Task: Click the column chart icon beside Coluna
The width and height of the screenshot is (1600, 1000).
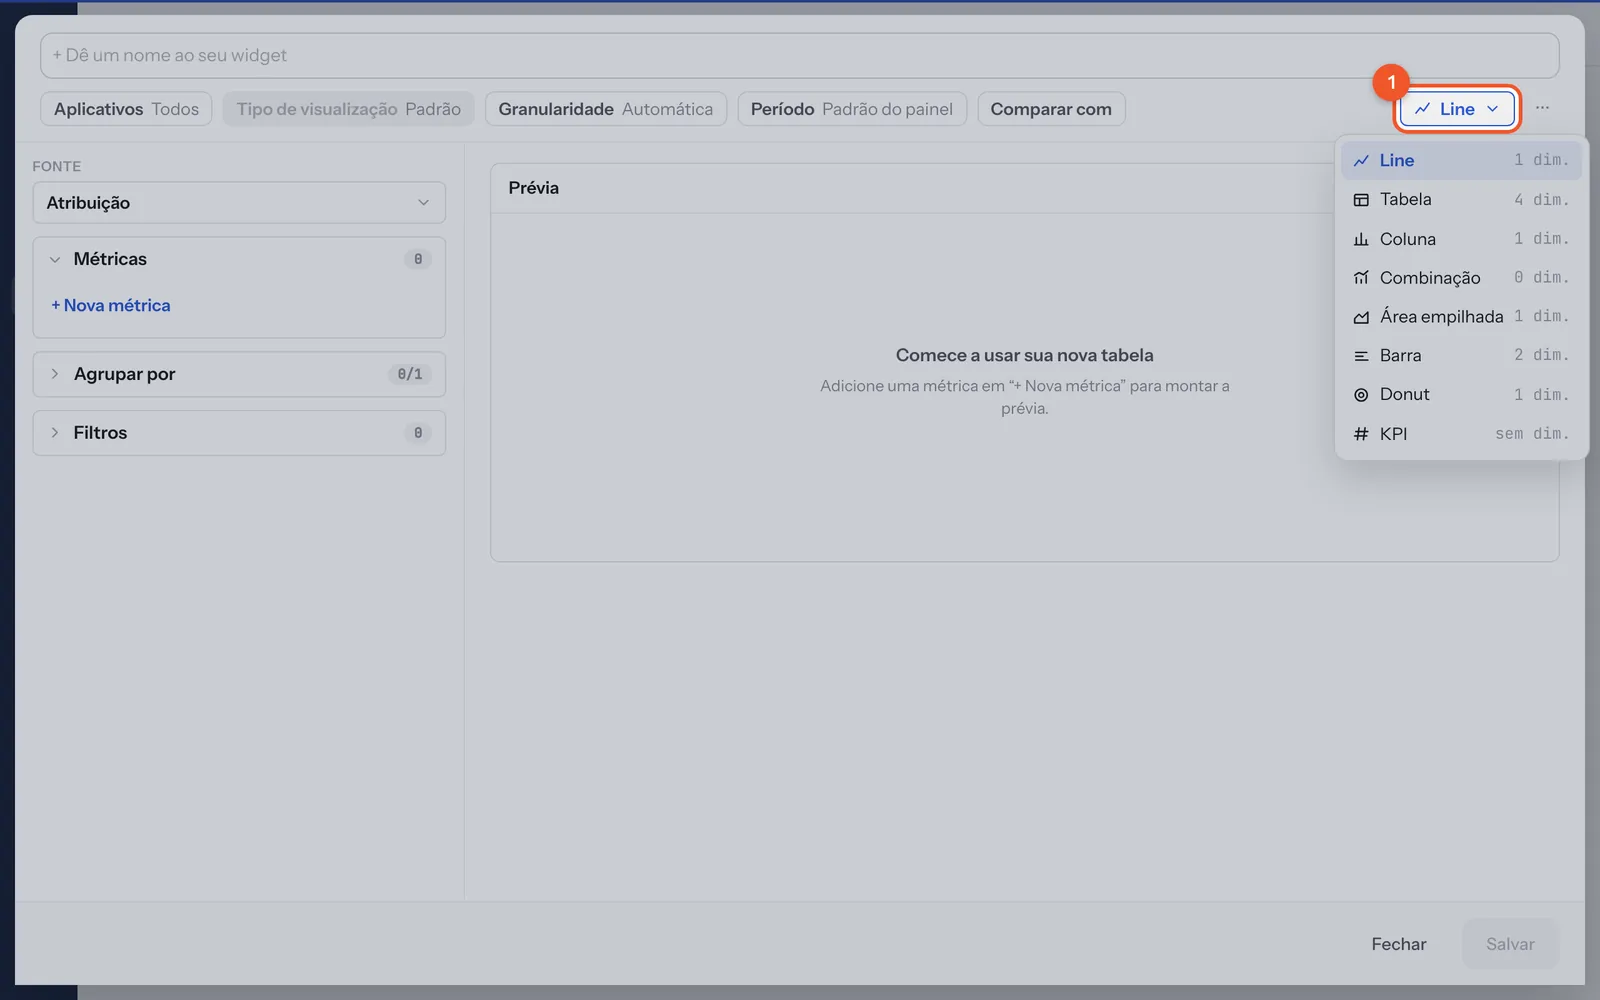Action: click(1361, 239)
